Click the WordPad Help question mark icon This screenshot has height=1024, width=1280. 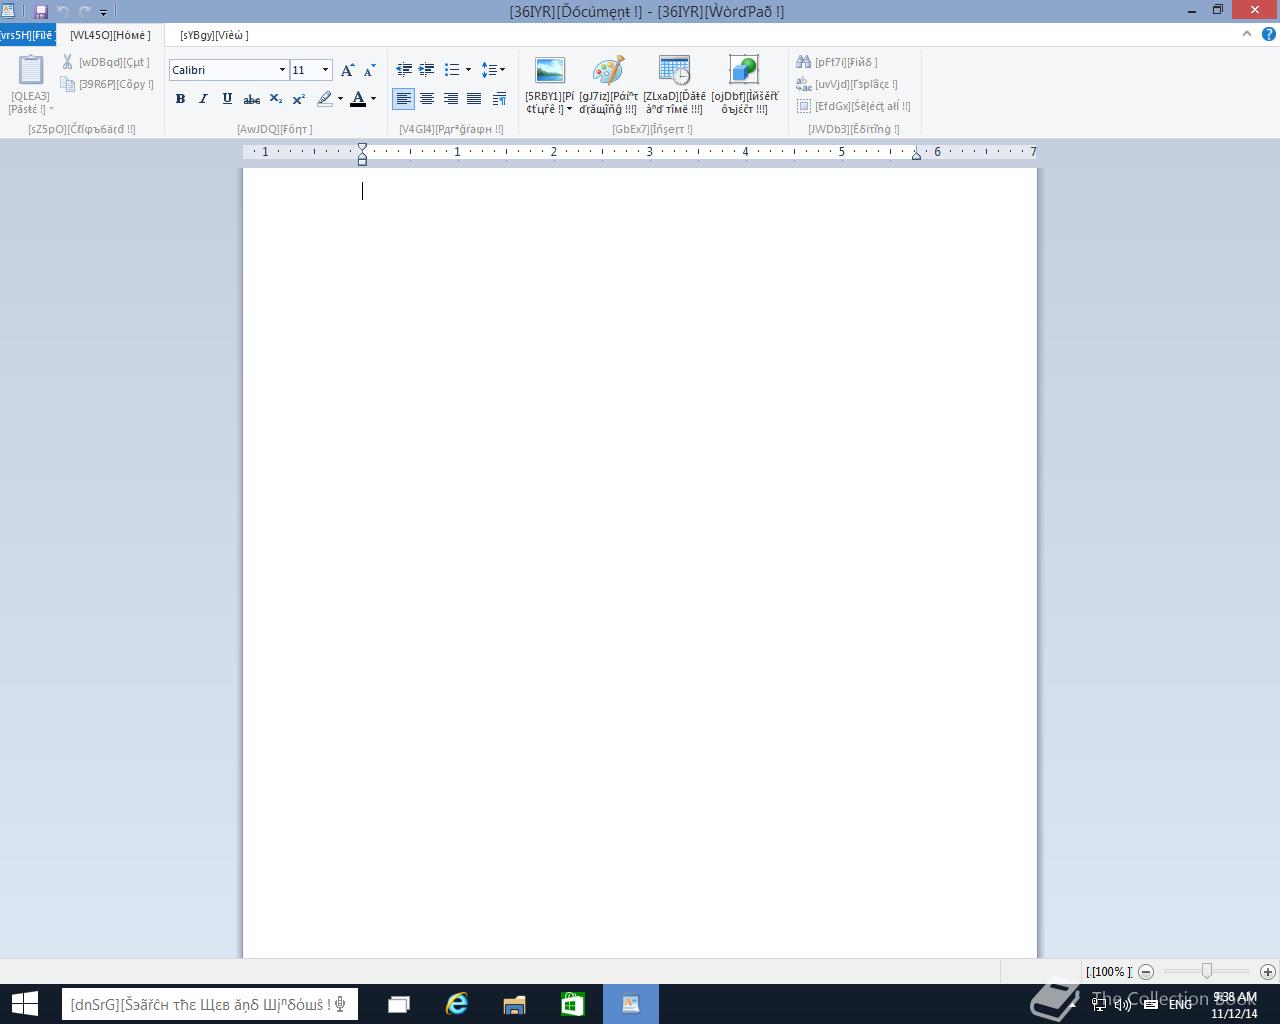point(1269,34)
